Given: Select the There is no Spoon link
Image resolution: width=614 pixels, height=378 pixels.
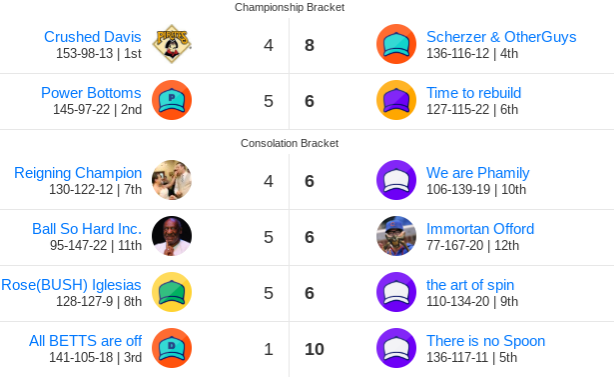Looking at the screenshot, I should [x=486, y=341].
